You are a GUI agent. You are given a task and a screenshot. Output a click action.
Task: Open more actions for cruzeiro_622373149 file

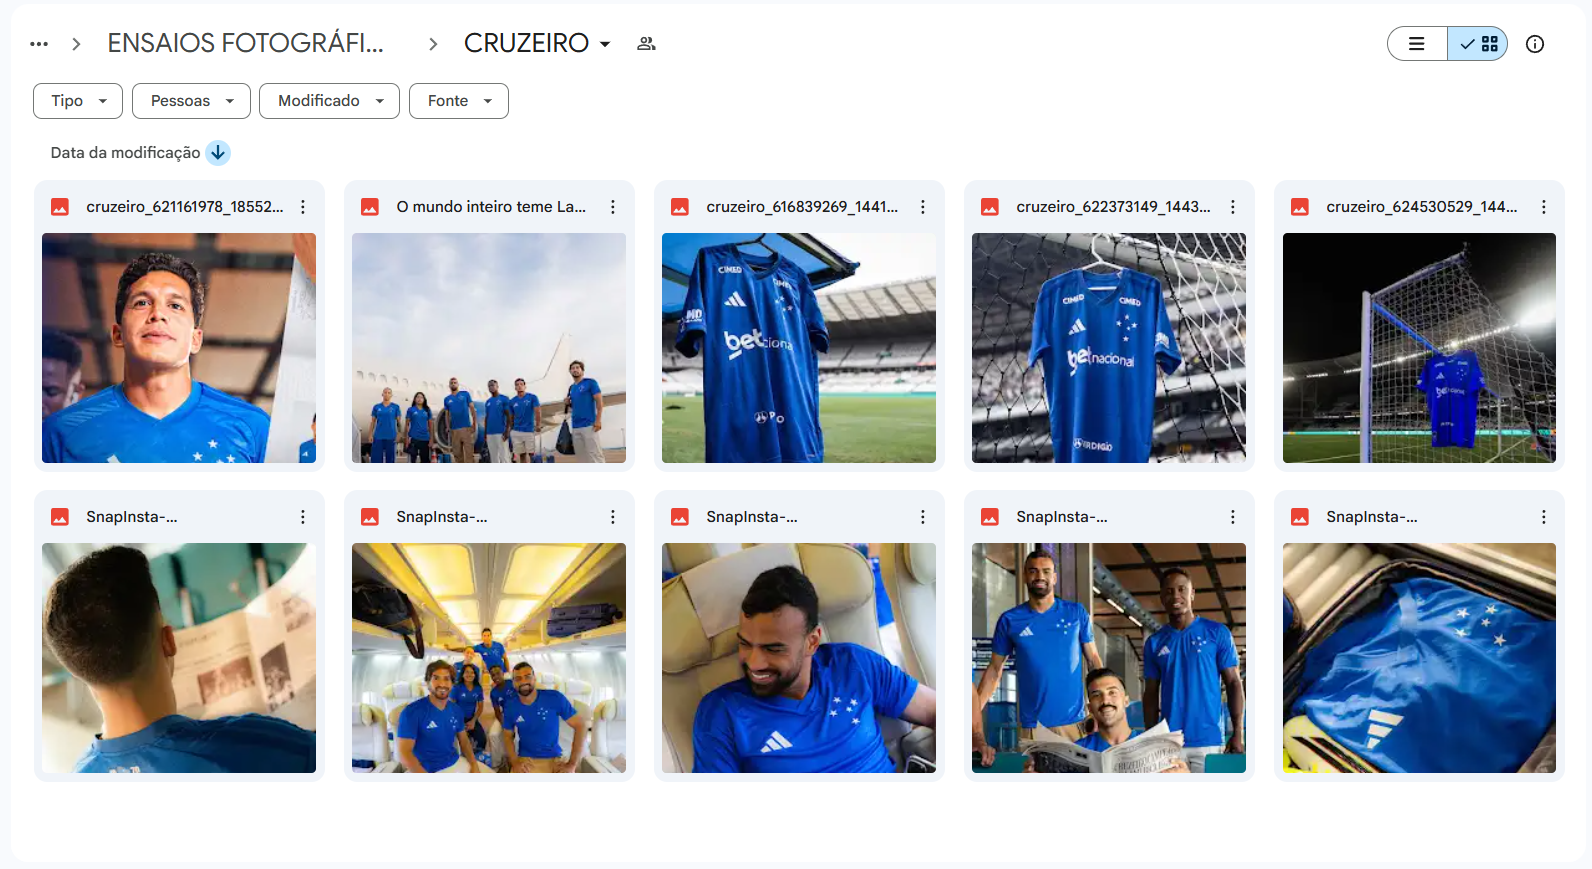pyautogui.click(x=1233, y=207)
